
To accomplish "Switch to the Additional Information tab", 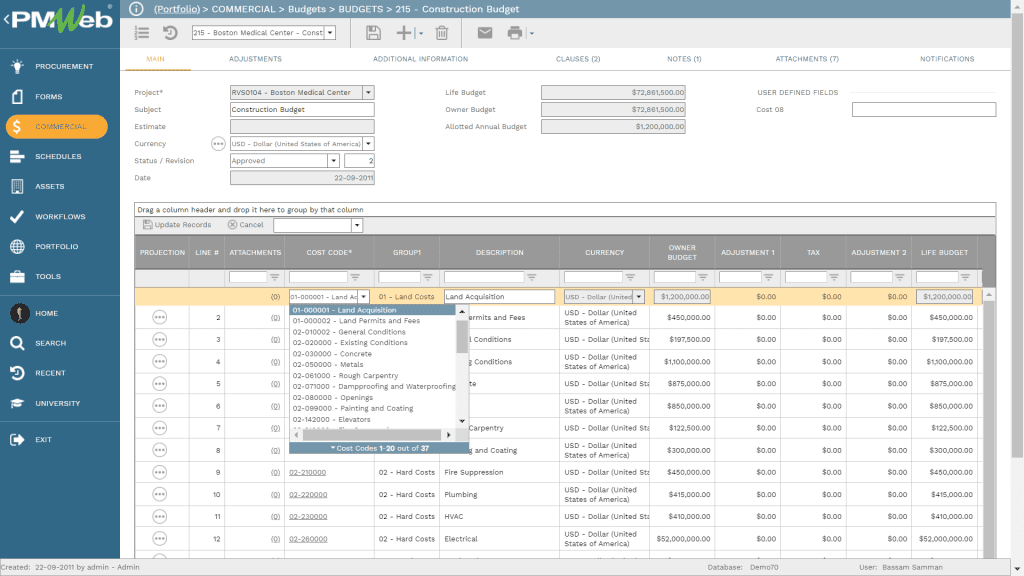I will [x=421, y=59].
